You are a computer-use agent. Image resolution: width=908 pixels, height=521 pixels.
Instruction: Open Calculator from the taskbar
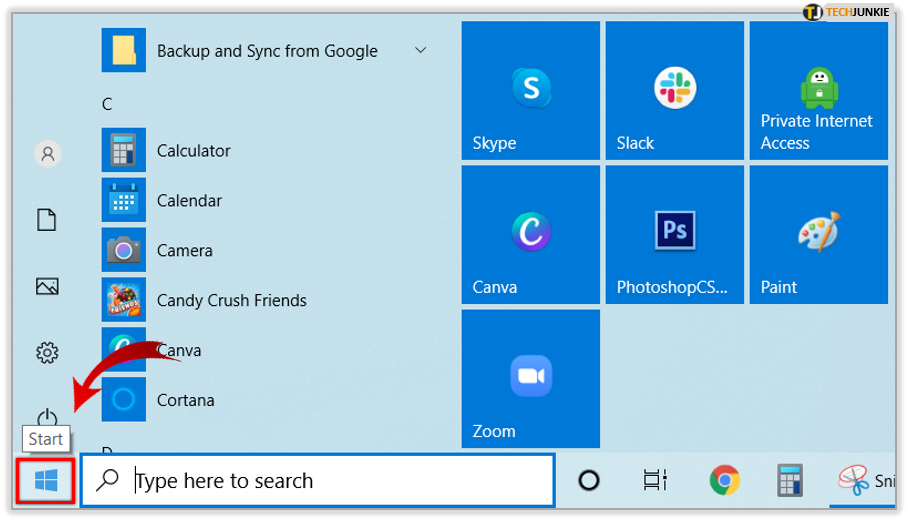coord(790,480)
